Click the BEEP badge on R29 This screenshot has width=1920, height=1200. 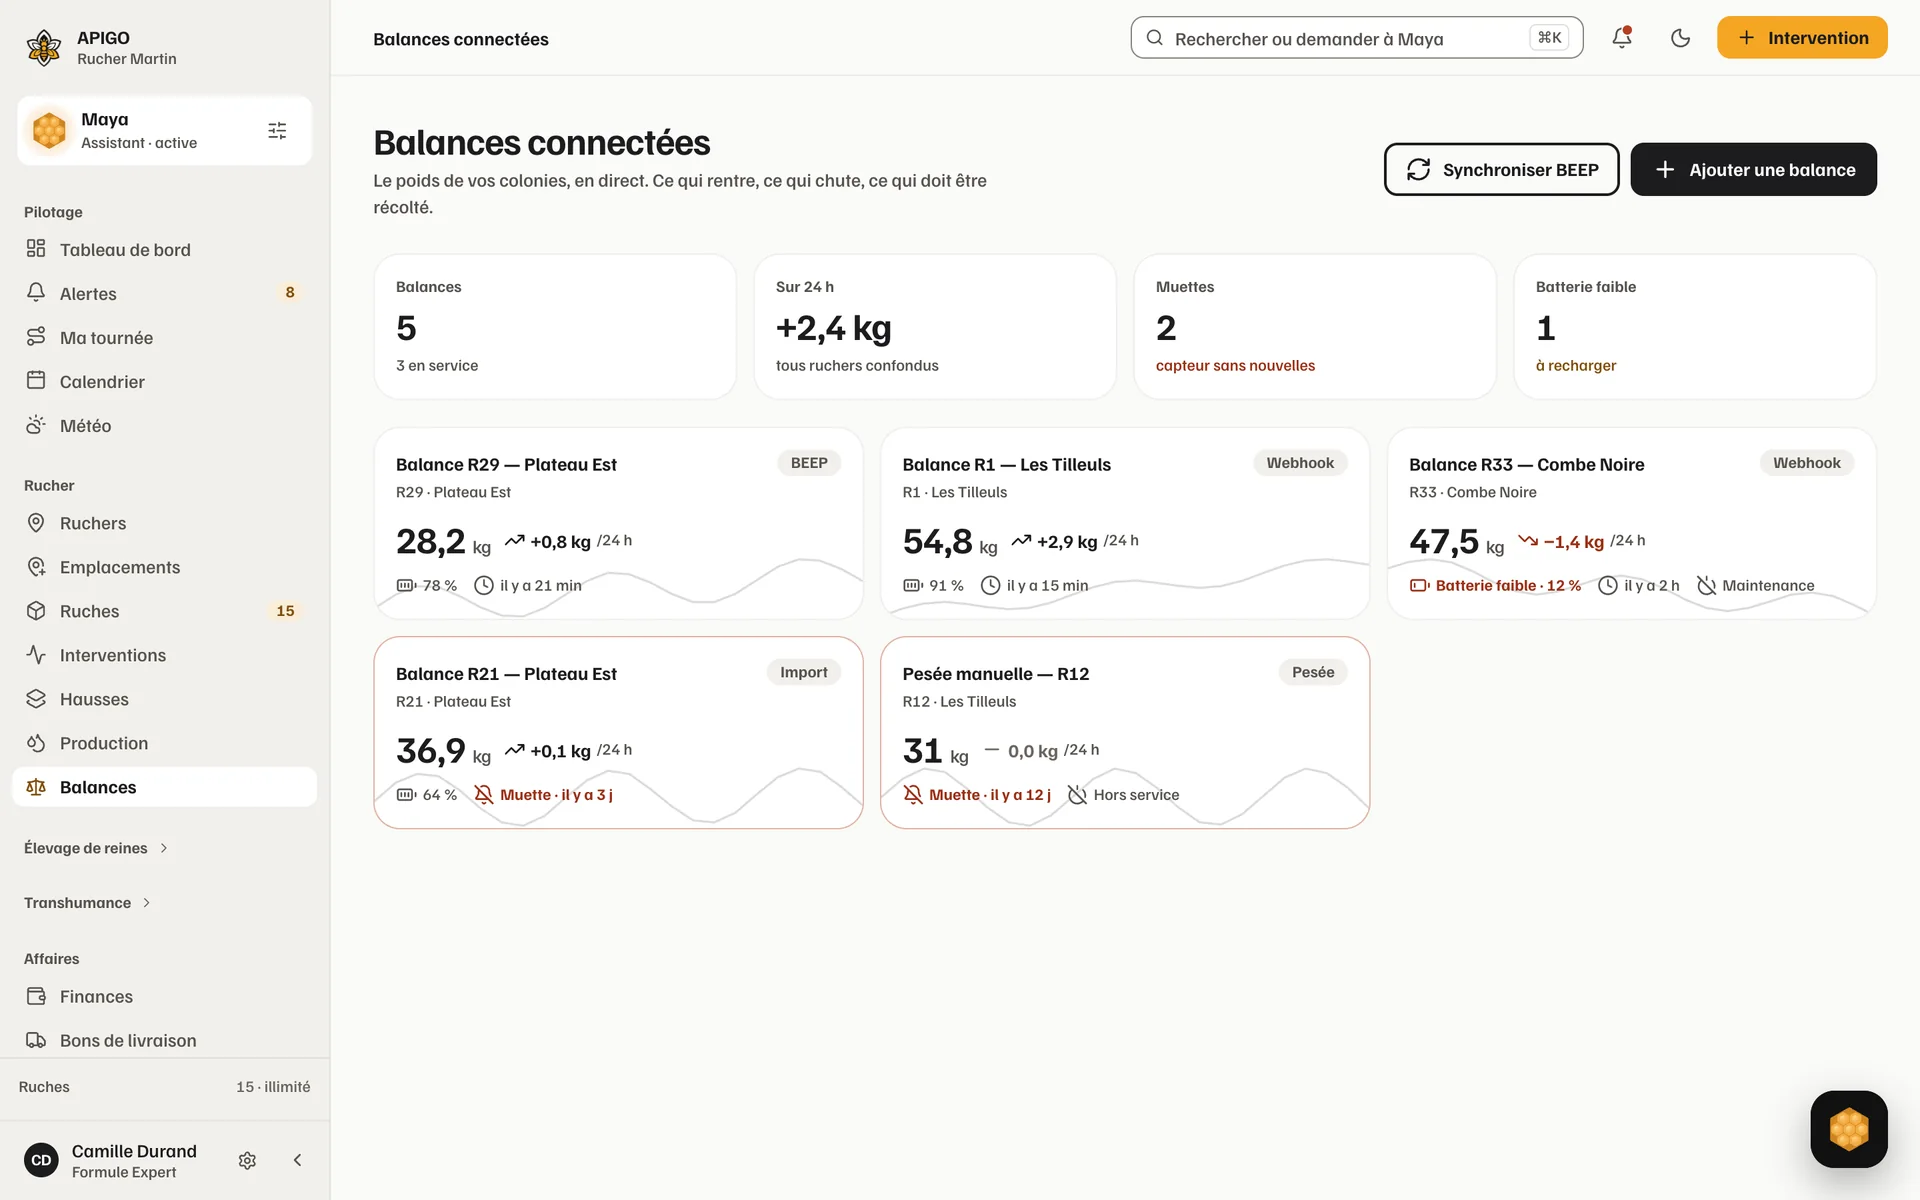[809, 463]
